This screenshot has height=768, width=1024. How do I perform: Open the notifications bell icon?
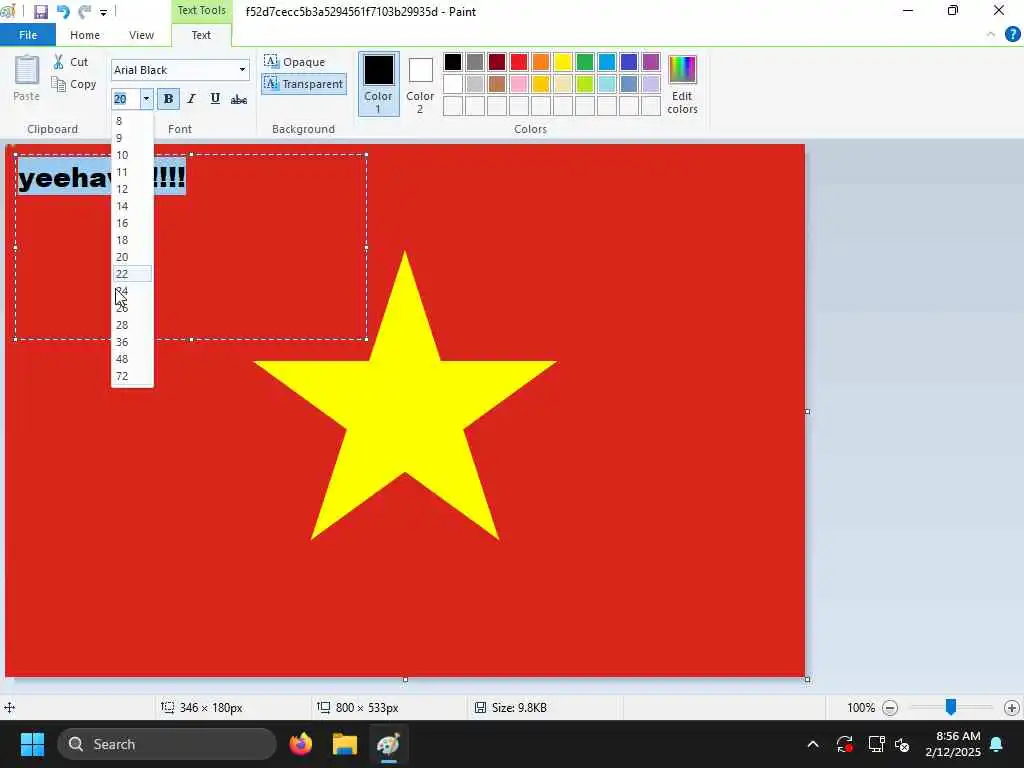pos(997,744)
